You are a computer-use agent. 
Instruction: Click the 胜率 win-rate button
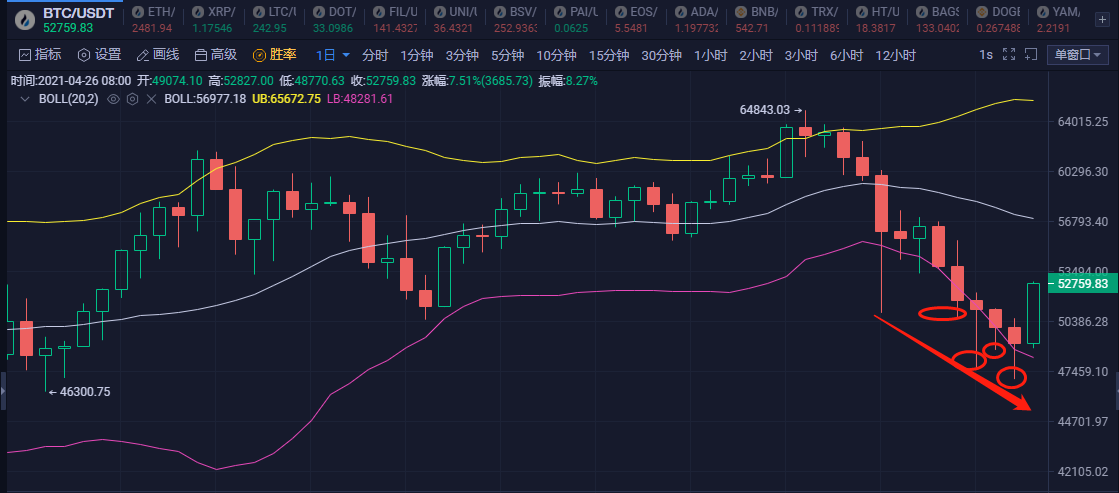coord(275,55)
